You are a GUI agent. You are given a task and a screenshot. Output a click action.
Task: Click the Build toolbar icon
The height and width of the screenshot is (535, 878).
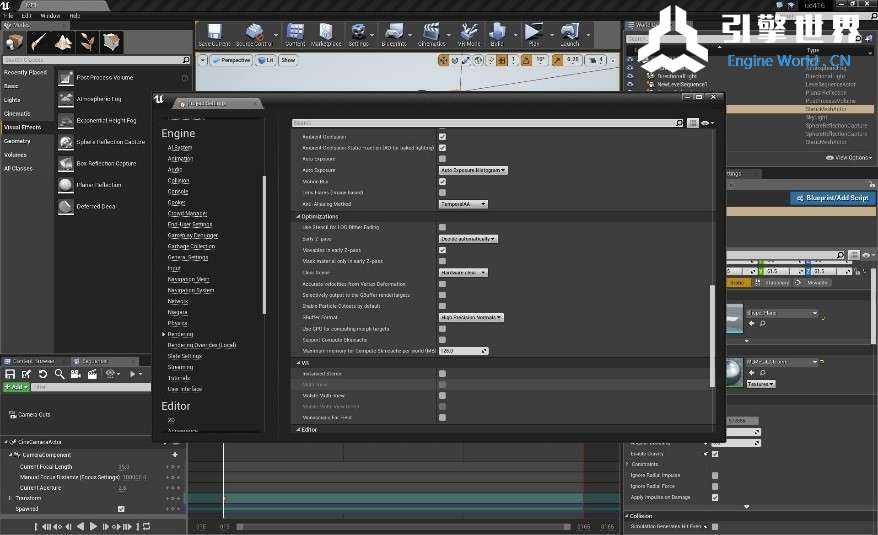click(x=497, y=35)
